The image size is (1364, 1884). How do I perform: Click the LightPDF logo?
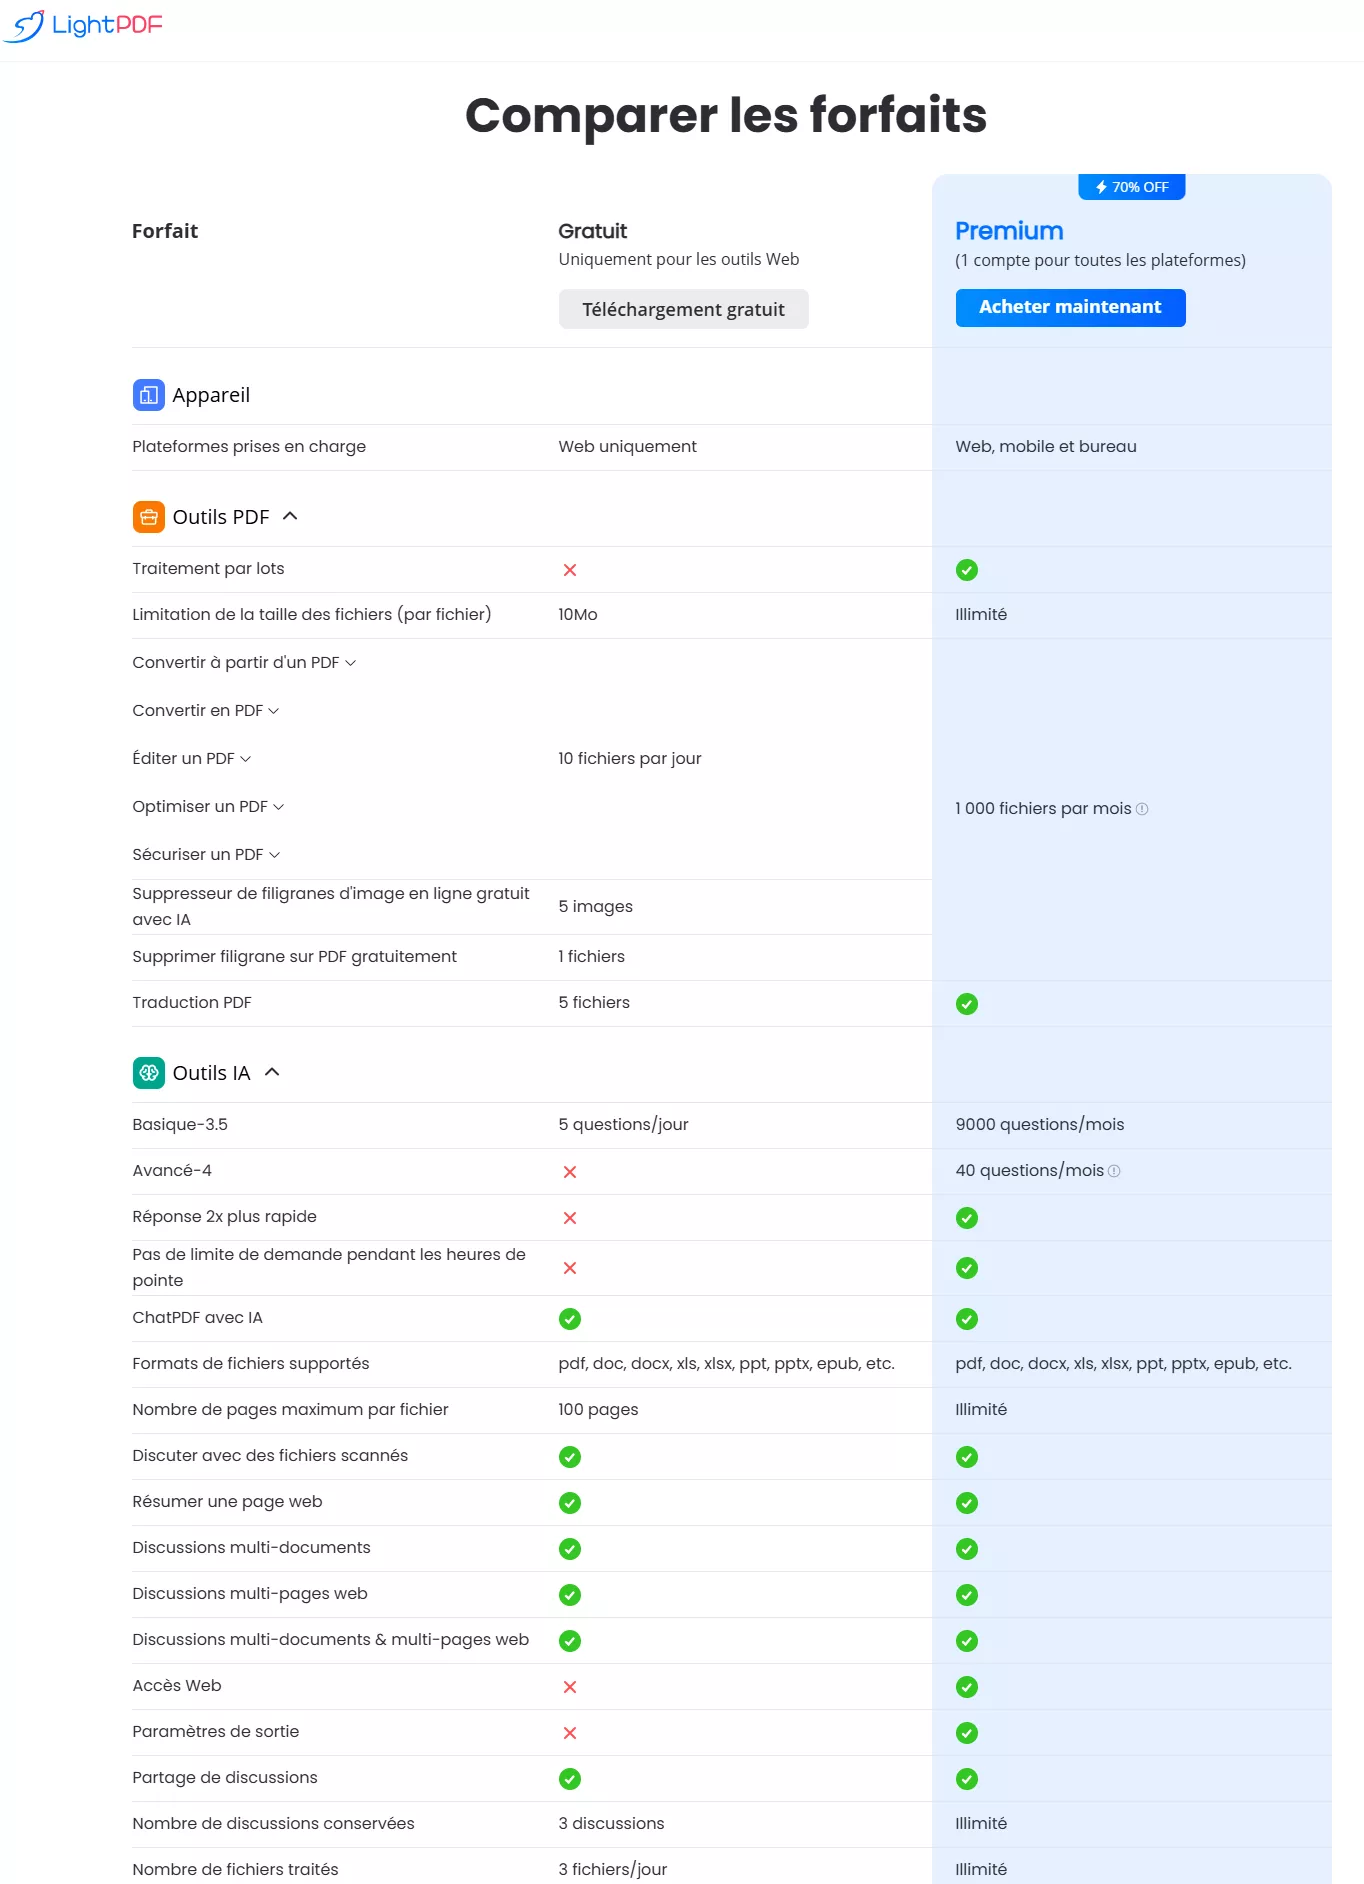[83, 25]
